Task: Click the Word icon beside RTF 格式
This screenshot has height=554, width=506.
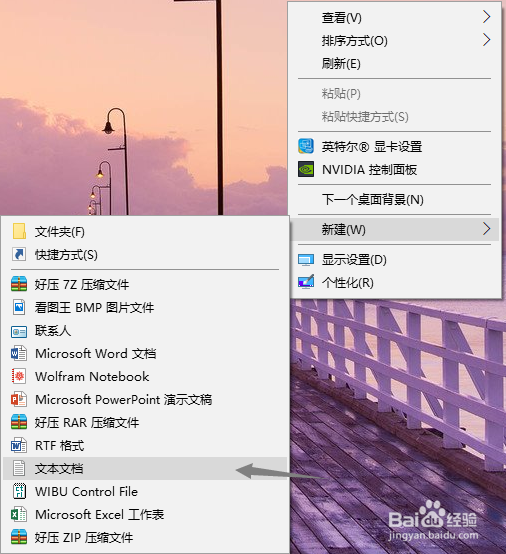Action: (x=19, y=445)
